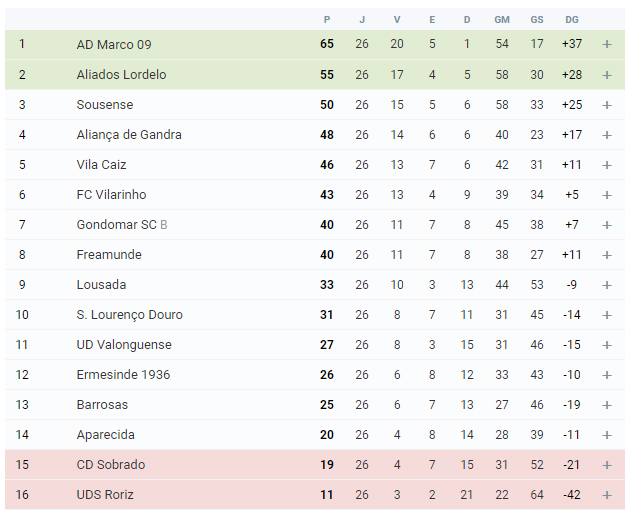
Task: Open the Ermesinde 1936 team link
Action: click(x=123, y=375)
